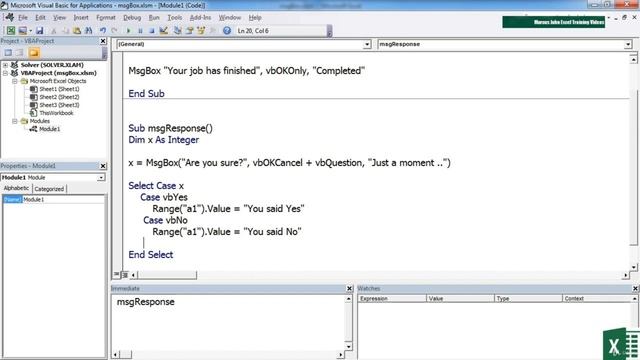Expand the Solver (SOLVER.XLAM) project node

pyautogui.click(x=5, y=65)
